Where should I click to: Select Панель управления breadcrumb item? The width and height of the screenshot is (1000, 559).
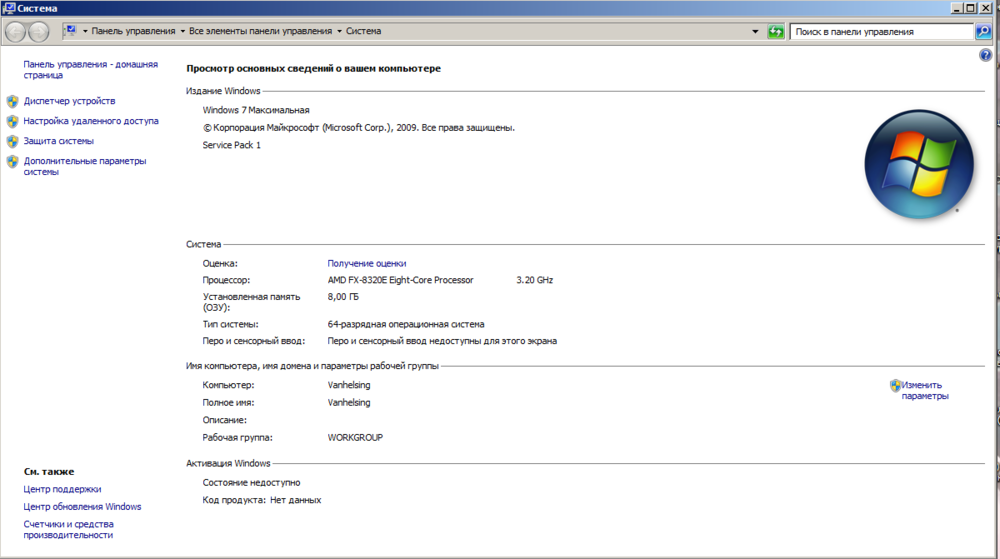click(134, 32)
